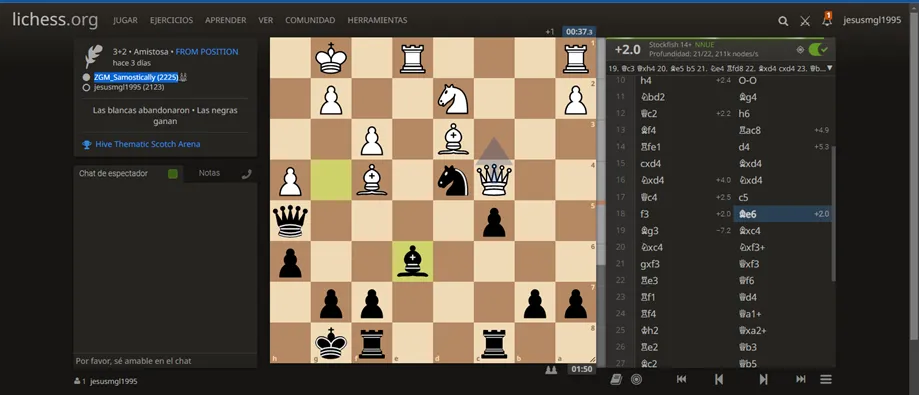
Task: Select the black queen on the board
Action: pyautogui.click(x=290, y=221)
